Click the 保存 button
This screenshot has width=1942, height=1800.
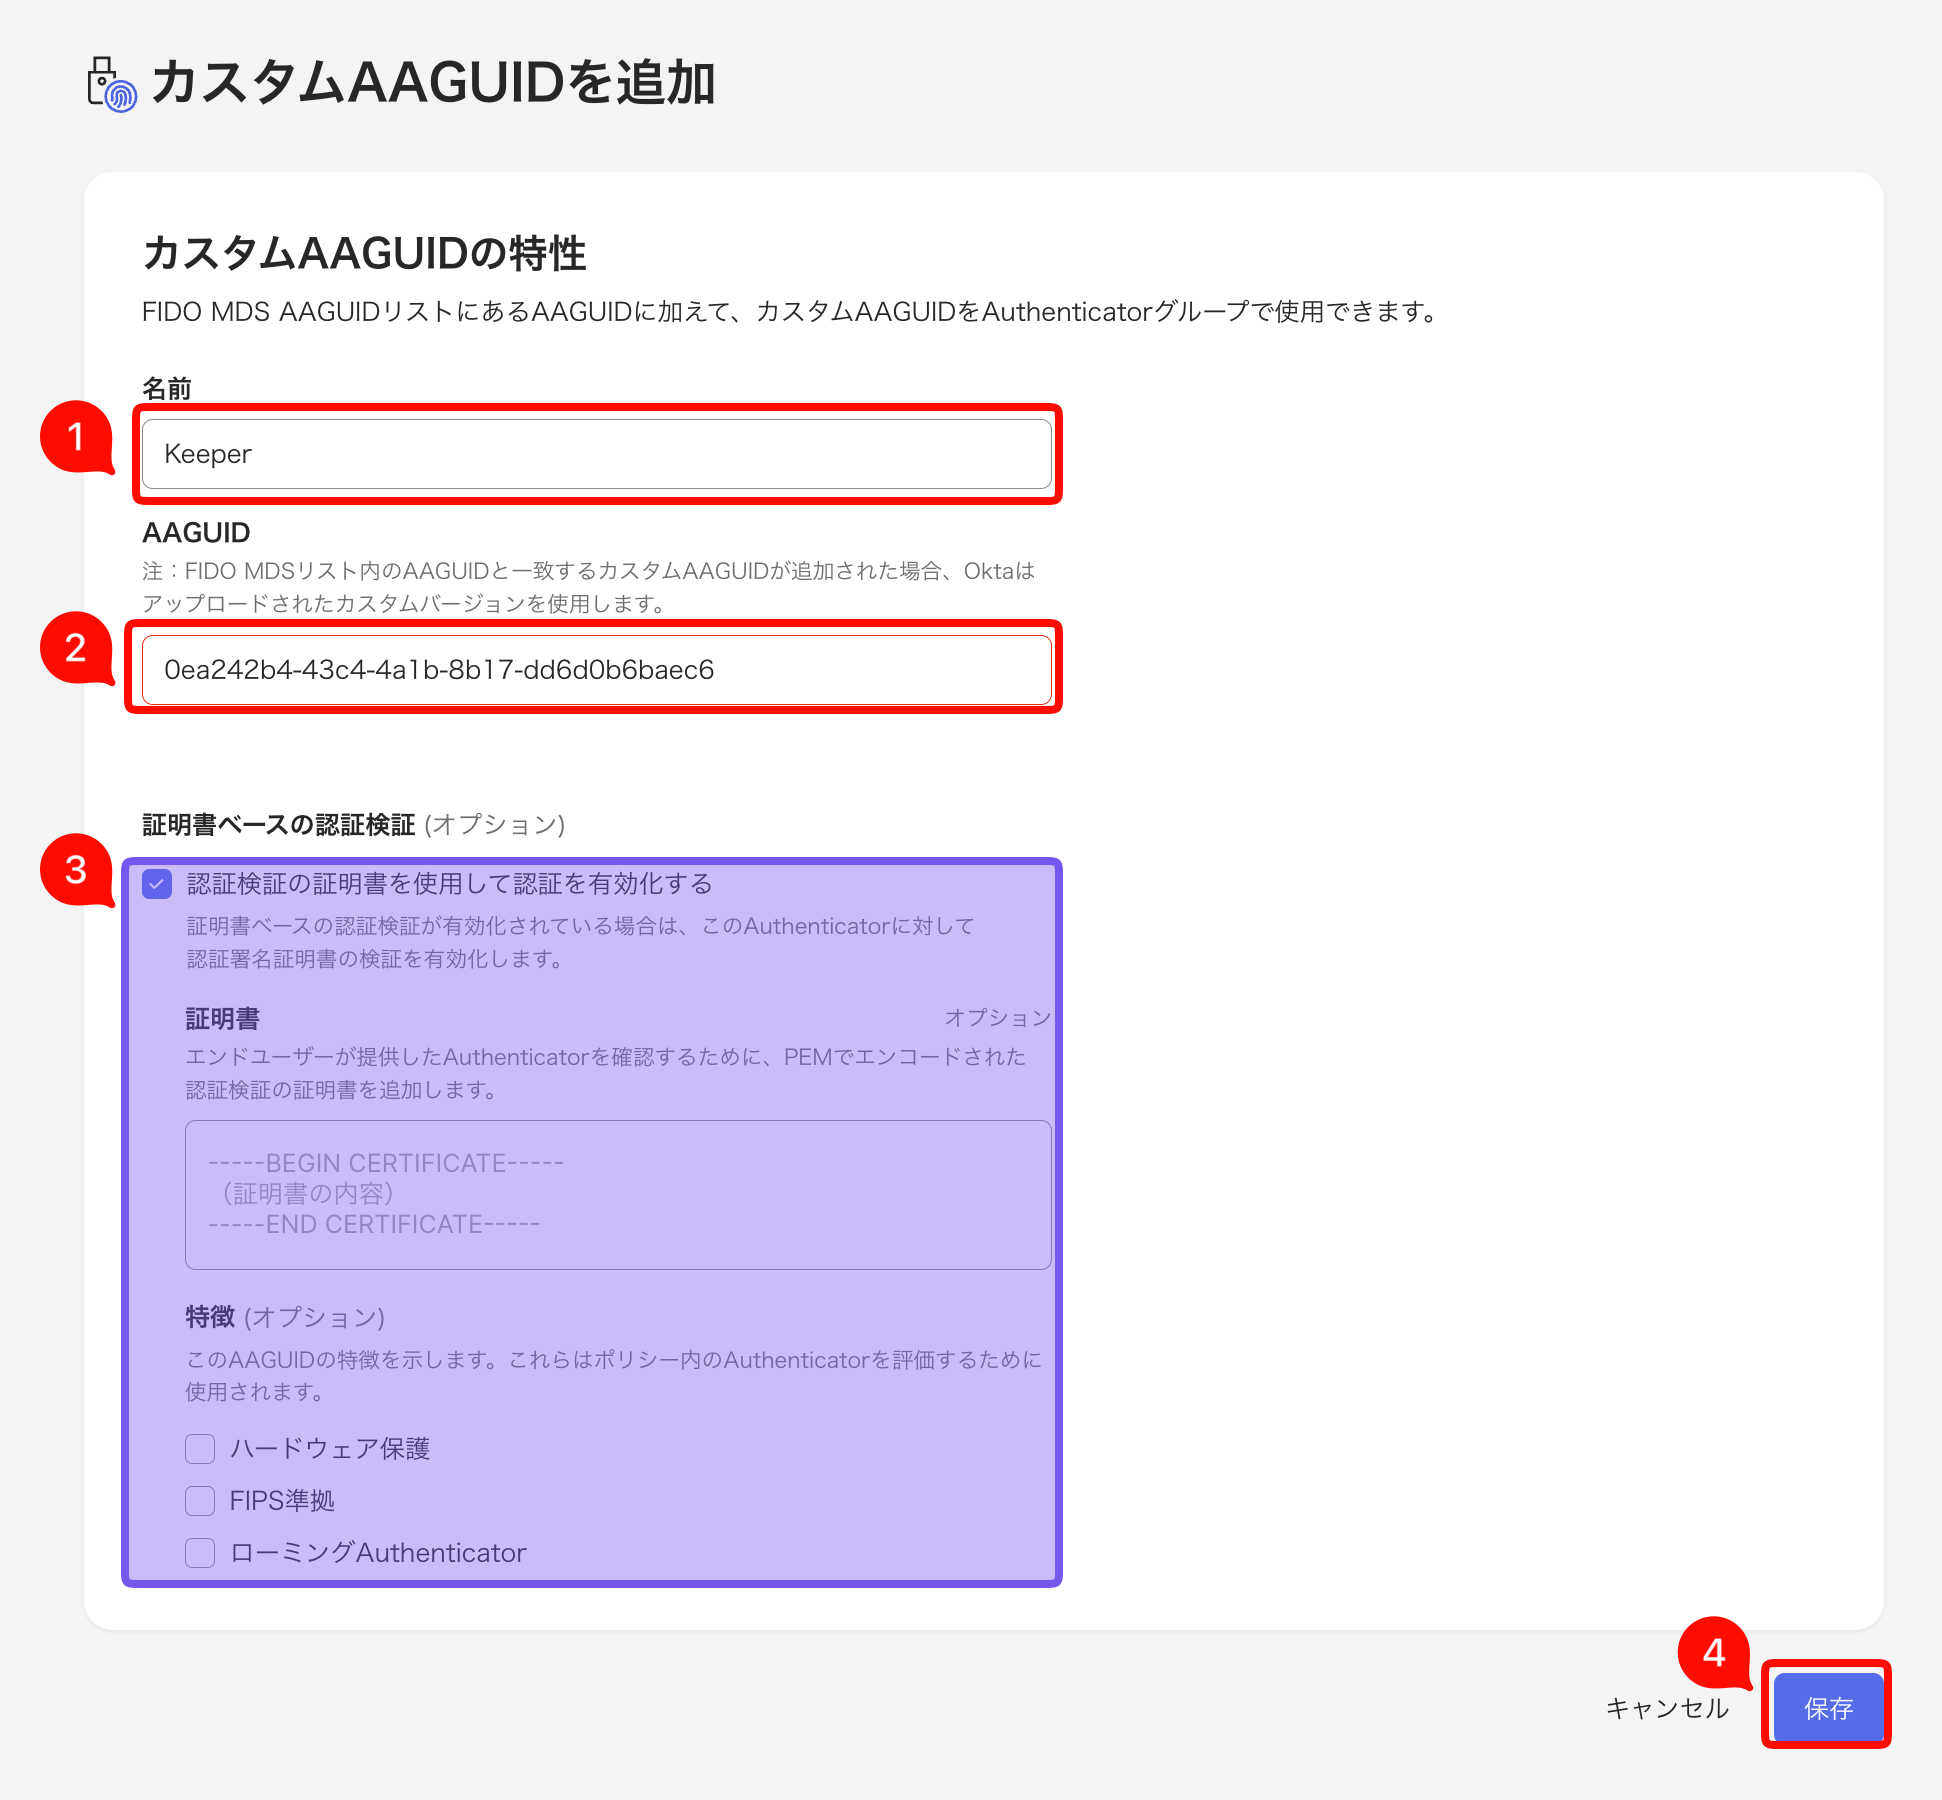pos(1826,1708)
